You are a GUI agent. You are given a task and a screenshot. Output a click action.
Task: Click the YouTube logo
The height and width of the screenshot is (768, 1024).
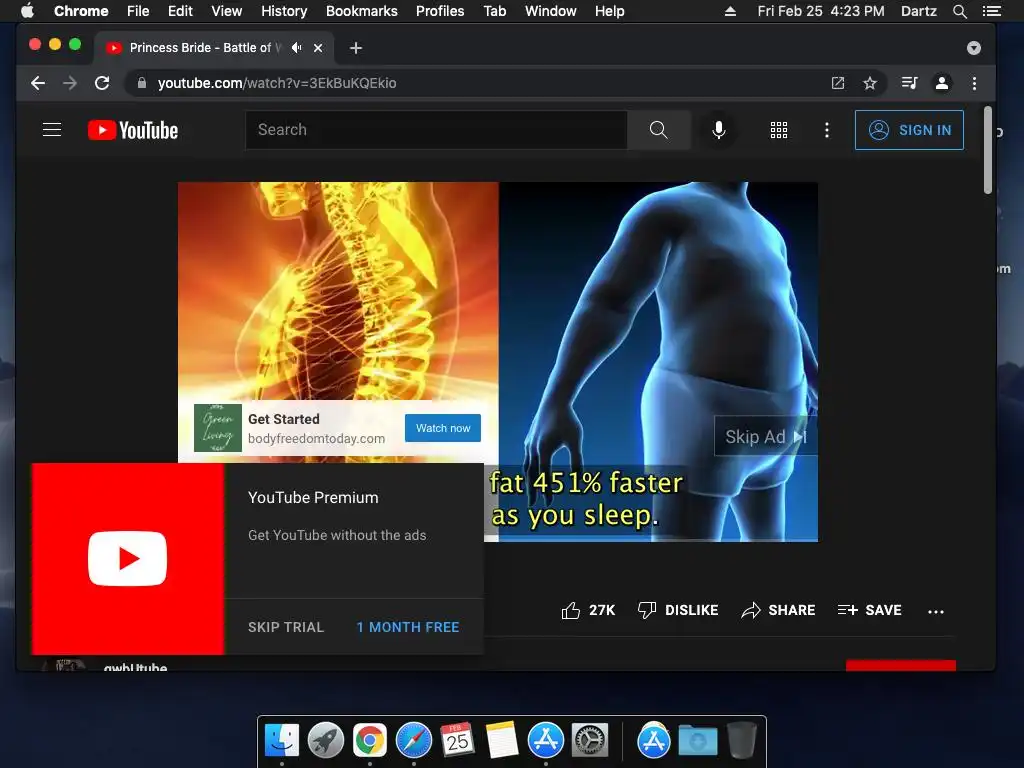133,130
